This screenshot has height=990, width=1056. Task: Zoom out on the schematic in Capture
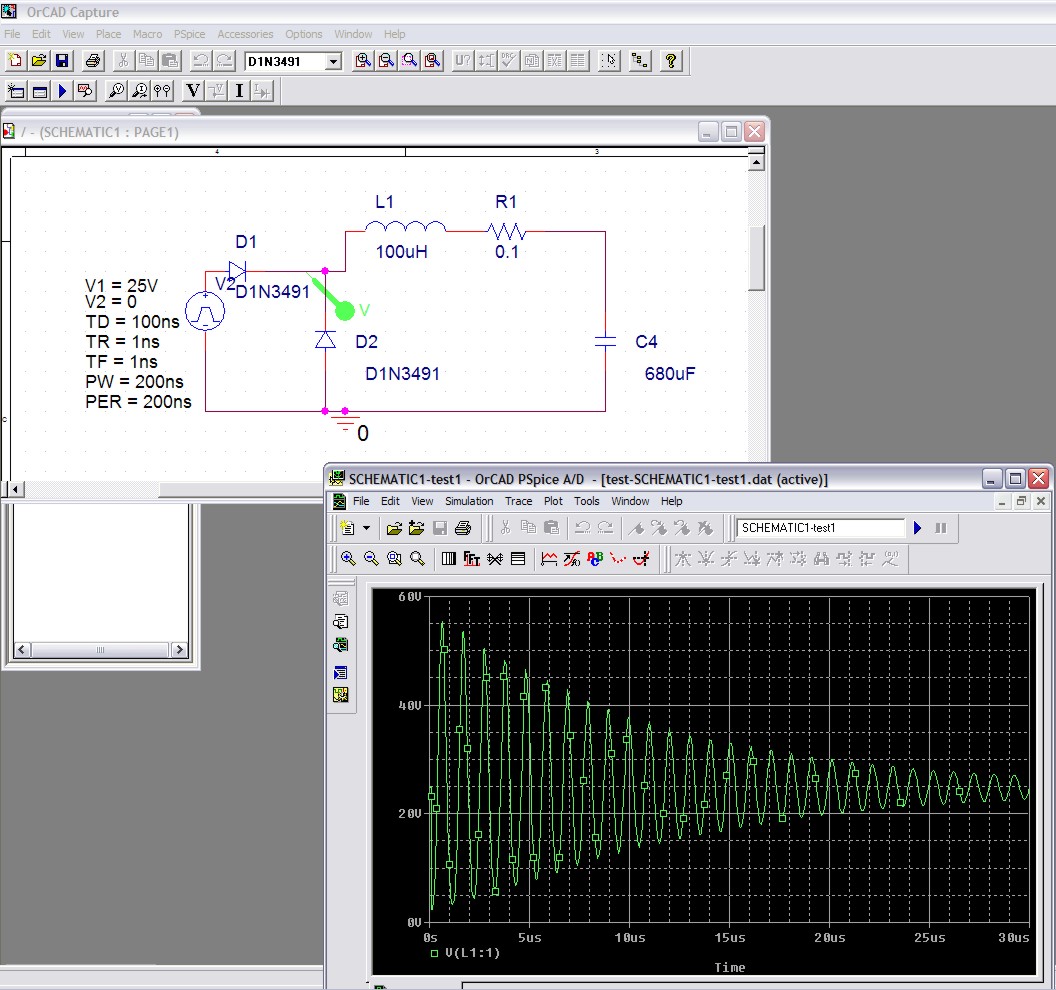pos(386,61)
